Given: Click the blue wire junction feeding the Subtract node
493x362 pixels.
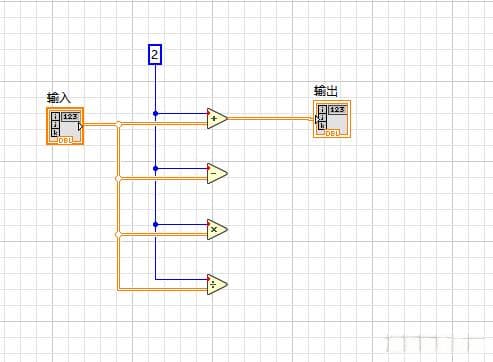Looking at the screenshot, I should (x=155, y=169).
